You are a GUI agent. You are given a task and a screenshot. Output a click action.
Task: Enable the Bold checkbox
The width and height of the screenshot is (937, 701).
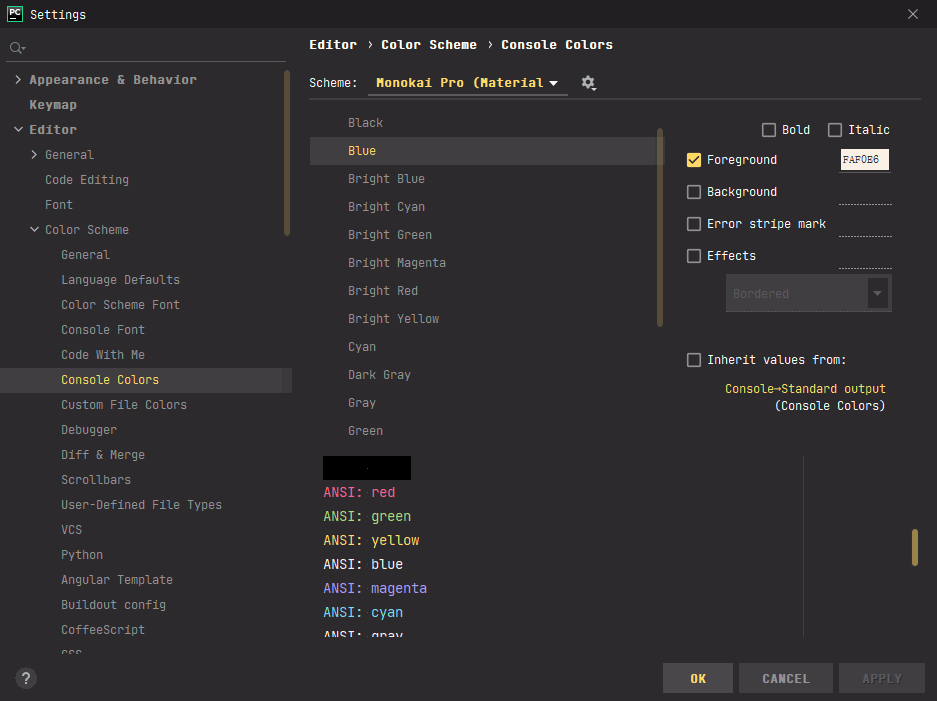[x=769, y=130]
